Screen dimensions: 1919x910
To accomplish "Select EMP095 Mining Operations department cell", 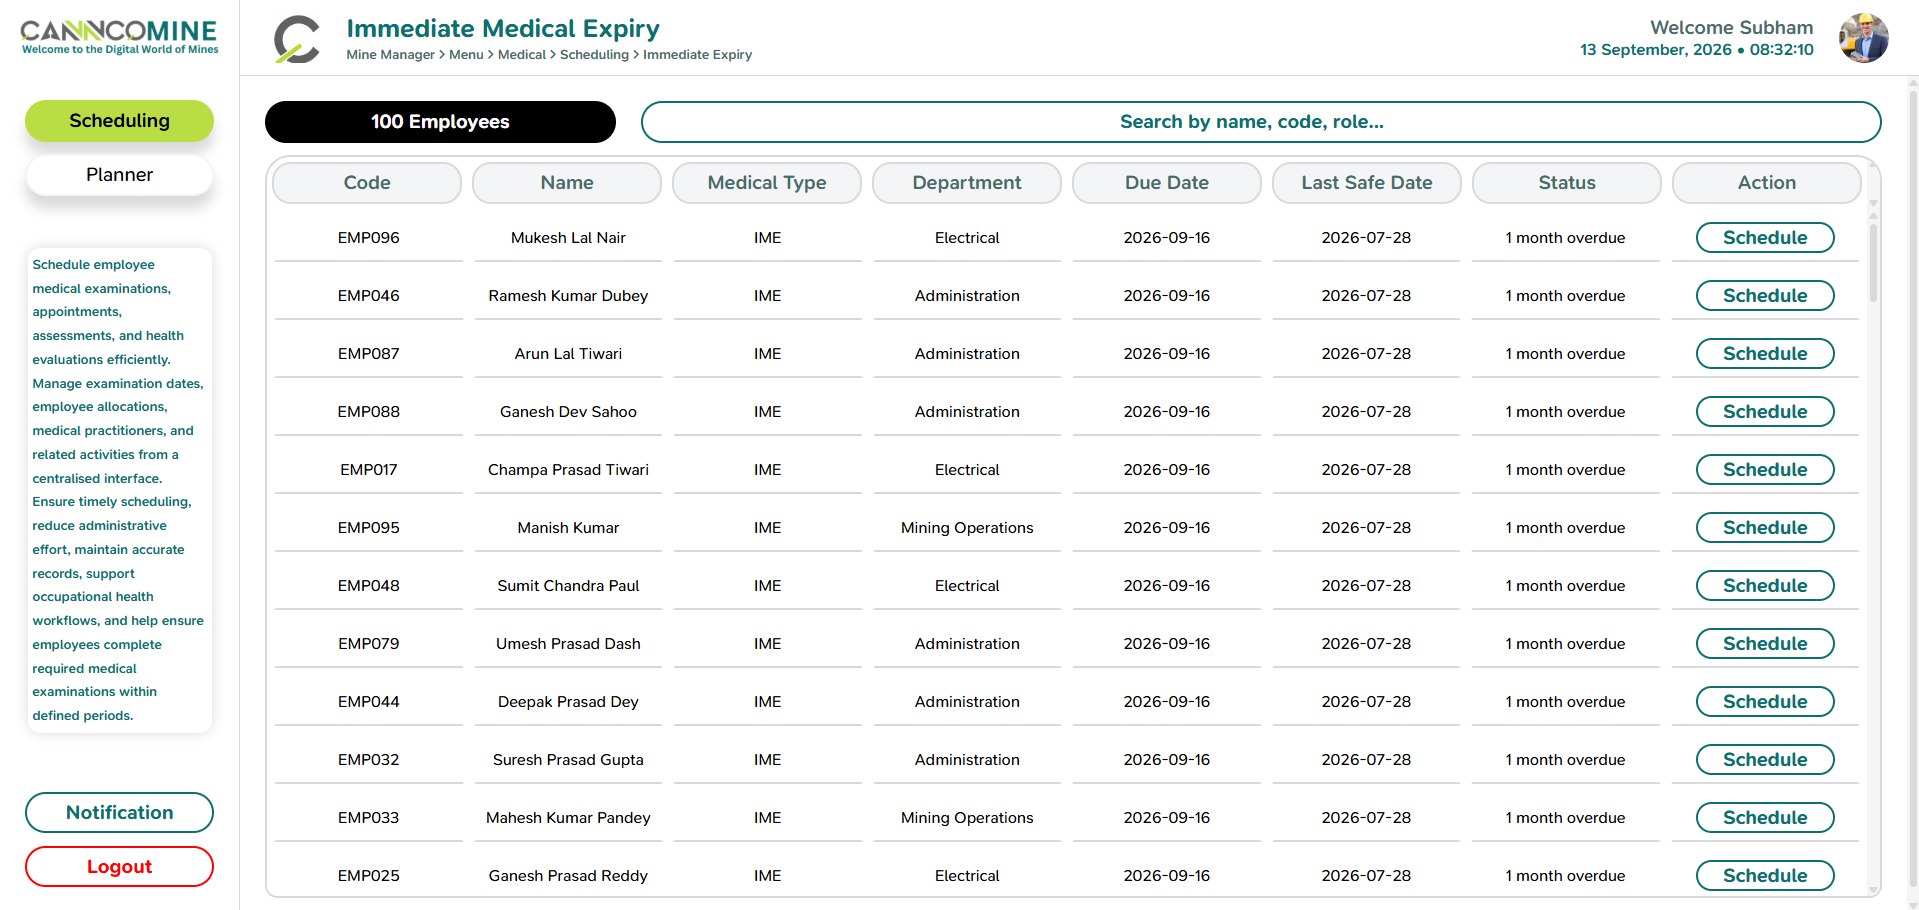I will (x=967, y=528).
